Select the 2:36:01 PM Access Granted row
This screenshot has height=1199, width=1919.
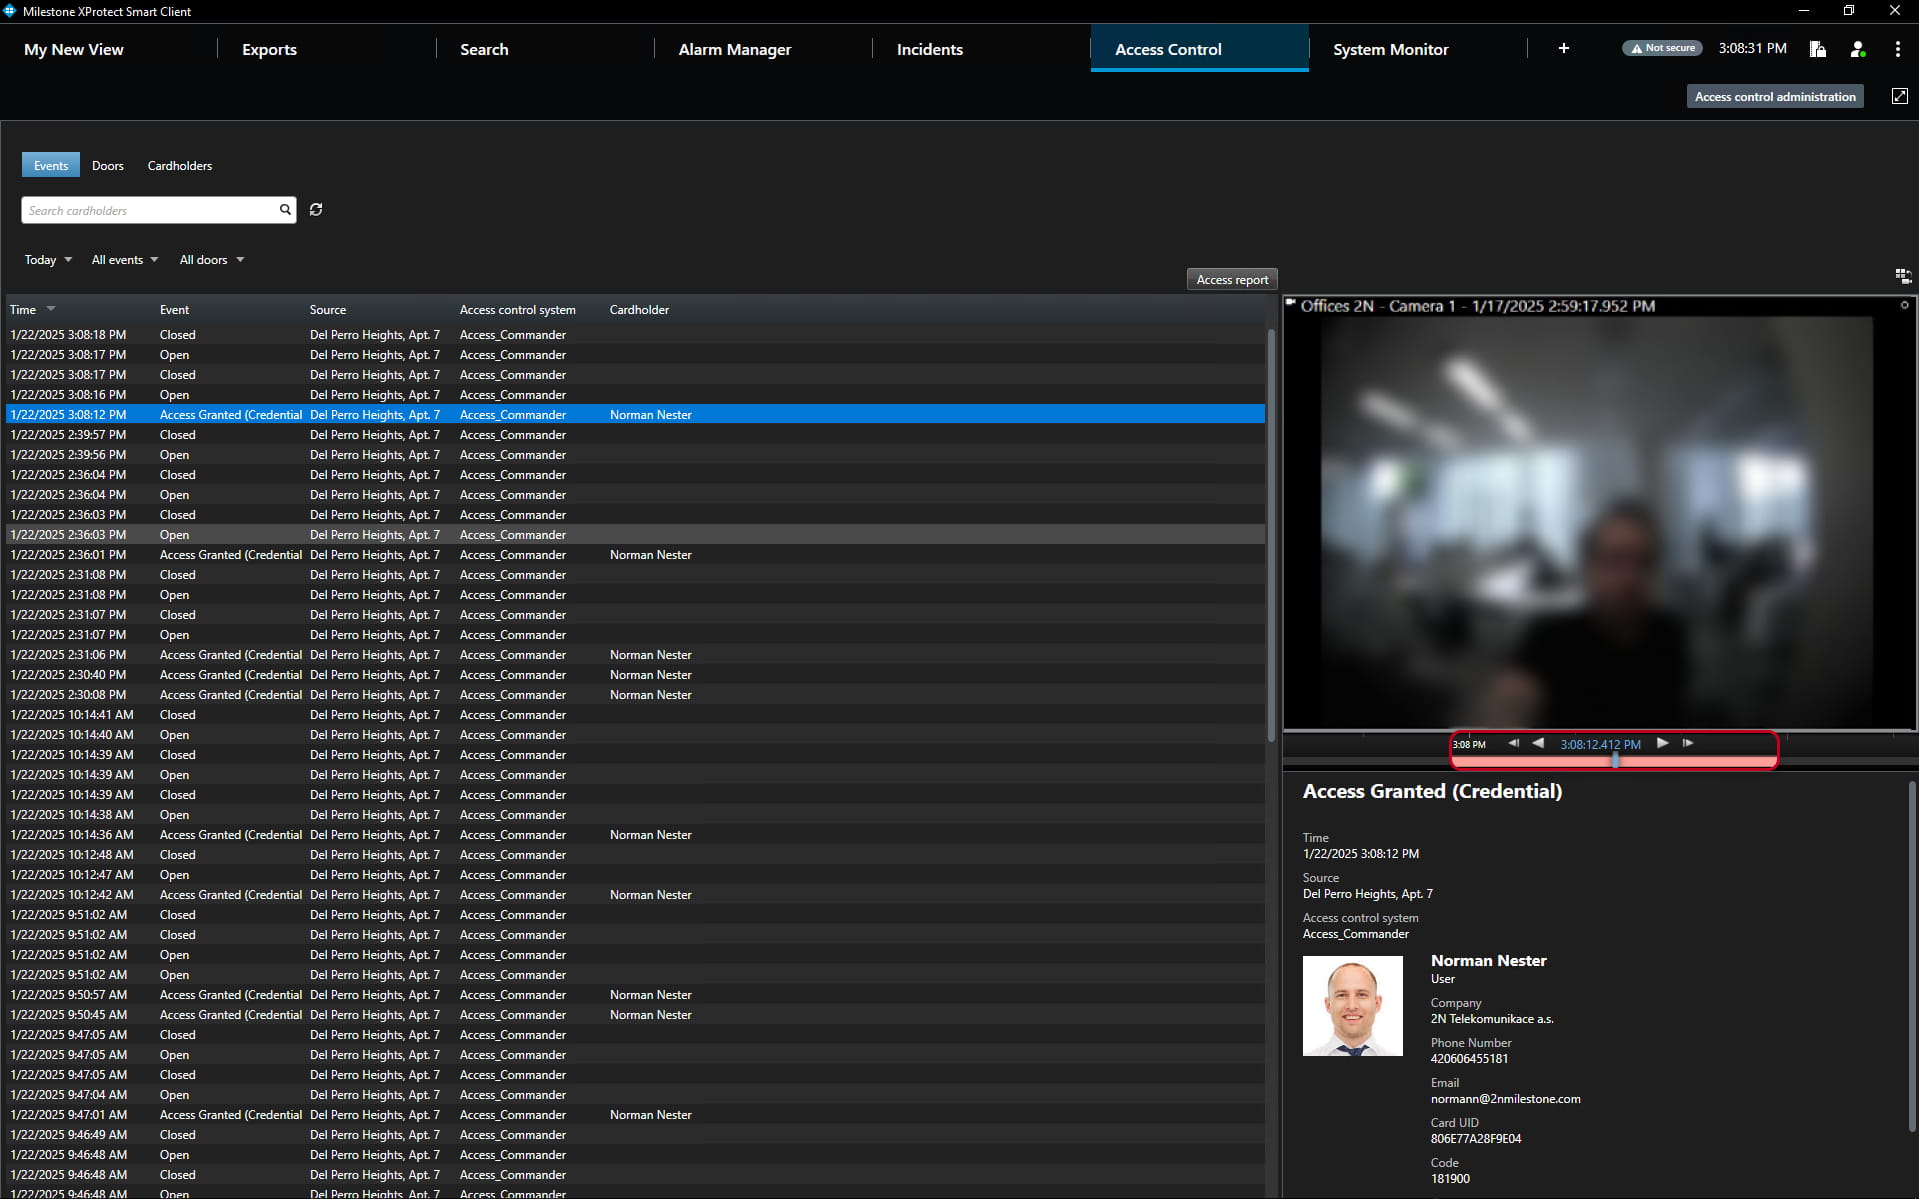click(x=636, y=555)
